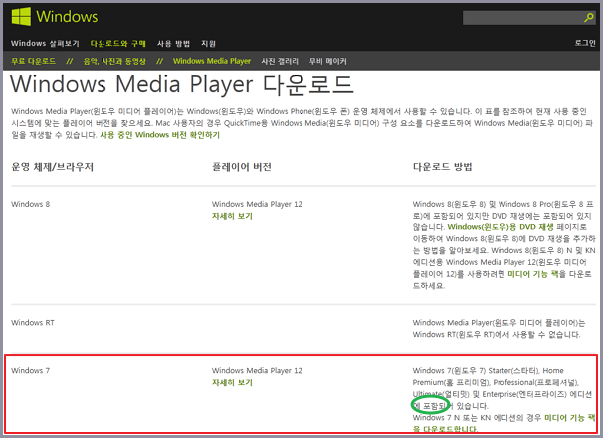Click the Windows 8 operating system cell
This screenshot has width=603, height=438.
31,204
